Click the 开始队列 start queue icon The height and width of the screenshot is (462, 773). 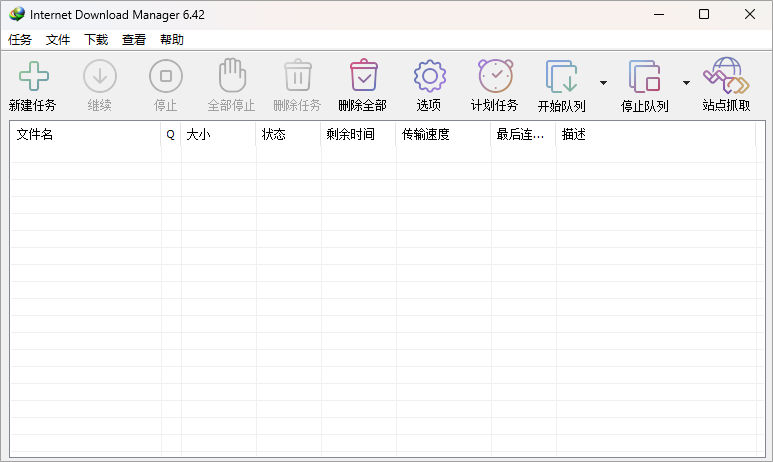(x=562, y=76)
